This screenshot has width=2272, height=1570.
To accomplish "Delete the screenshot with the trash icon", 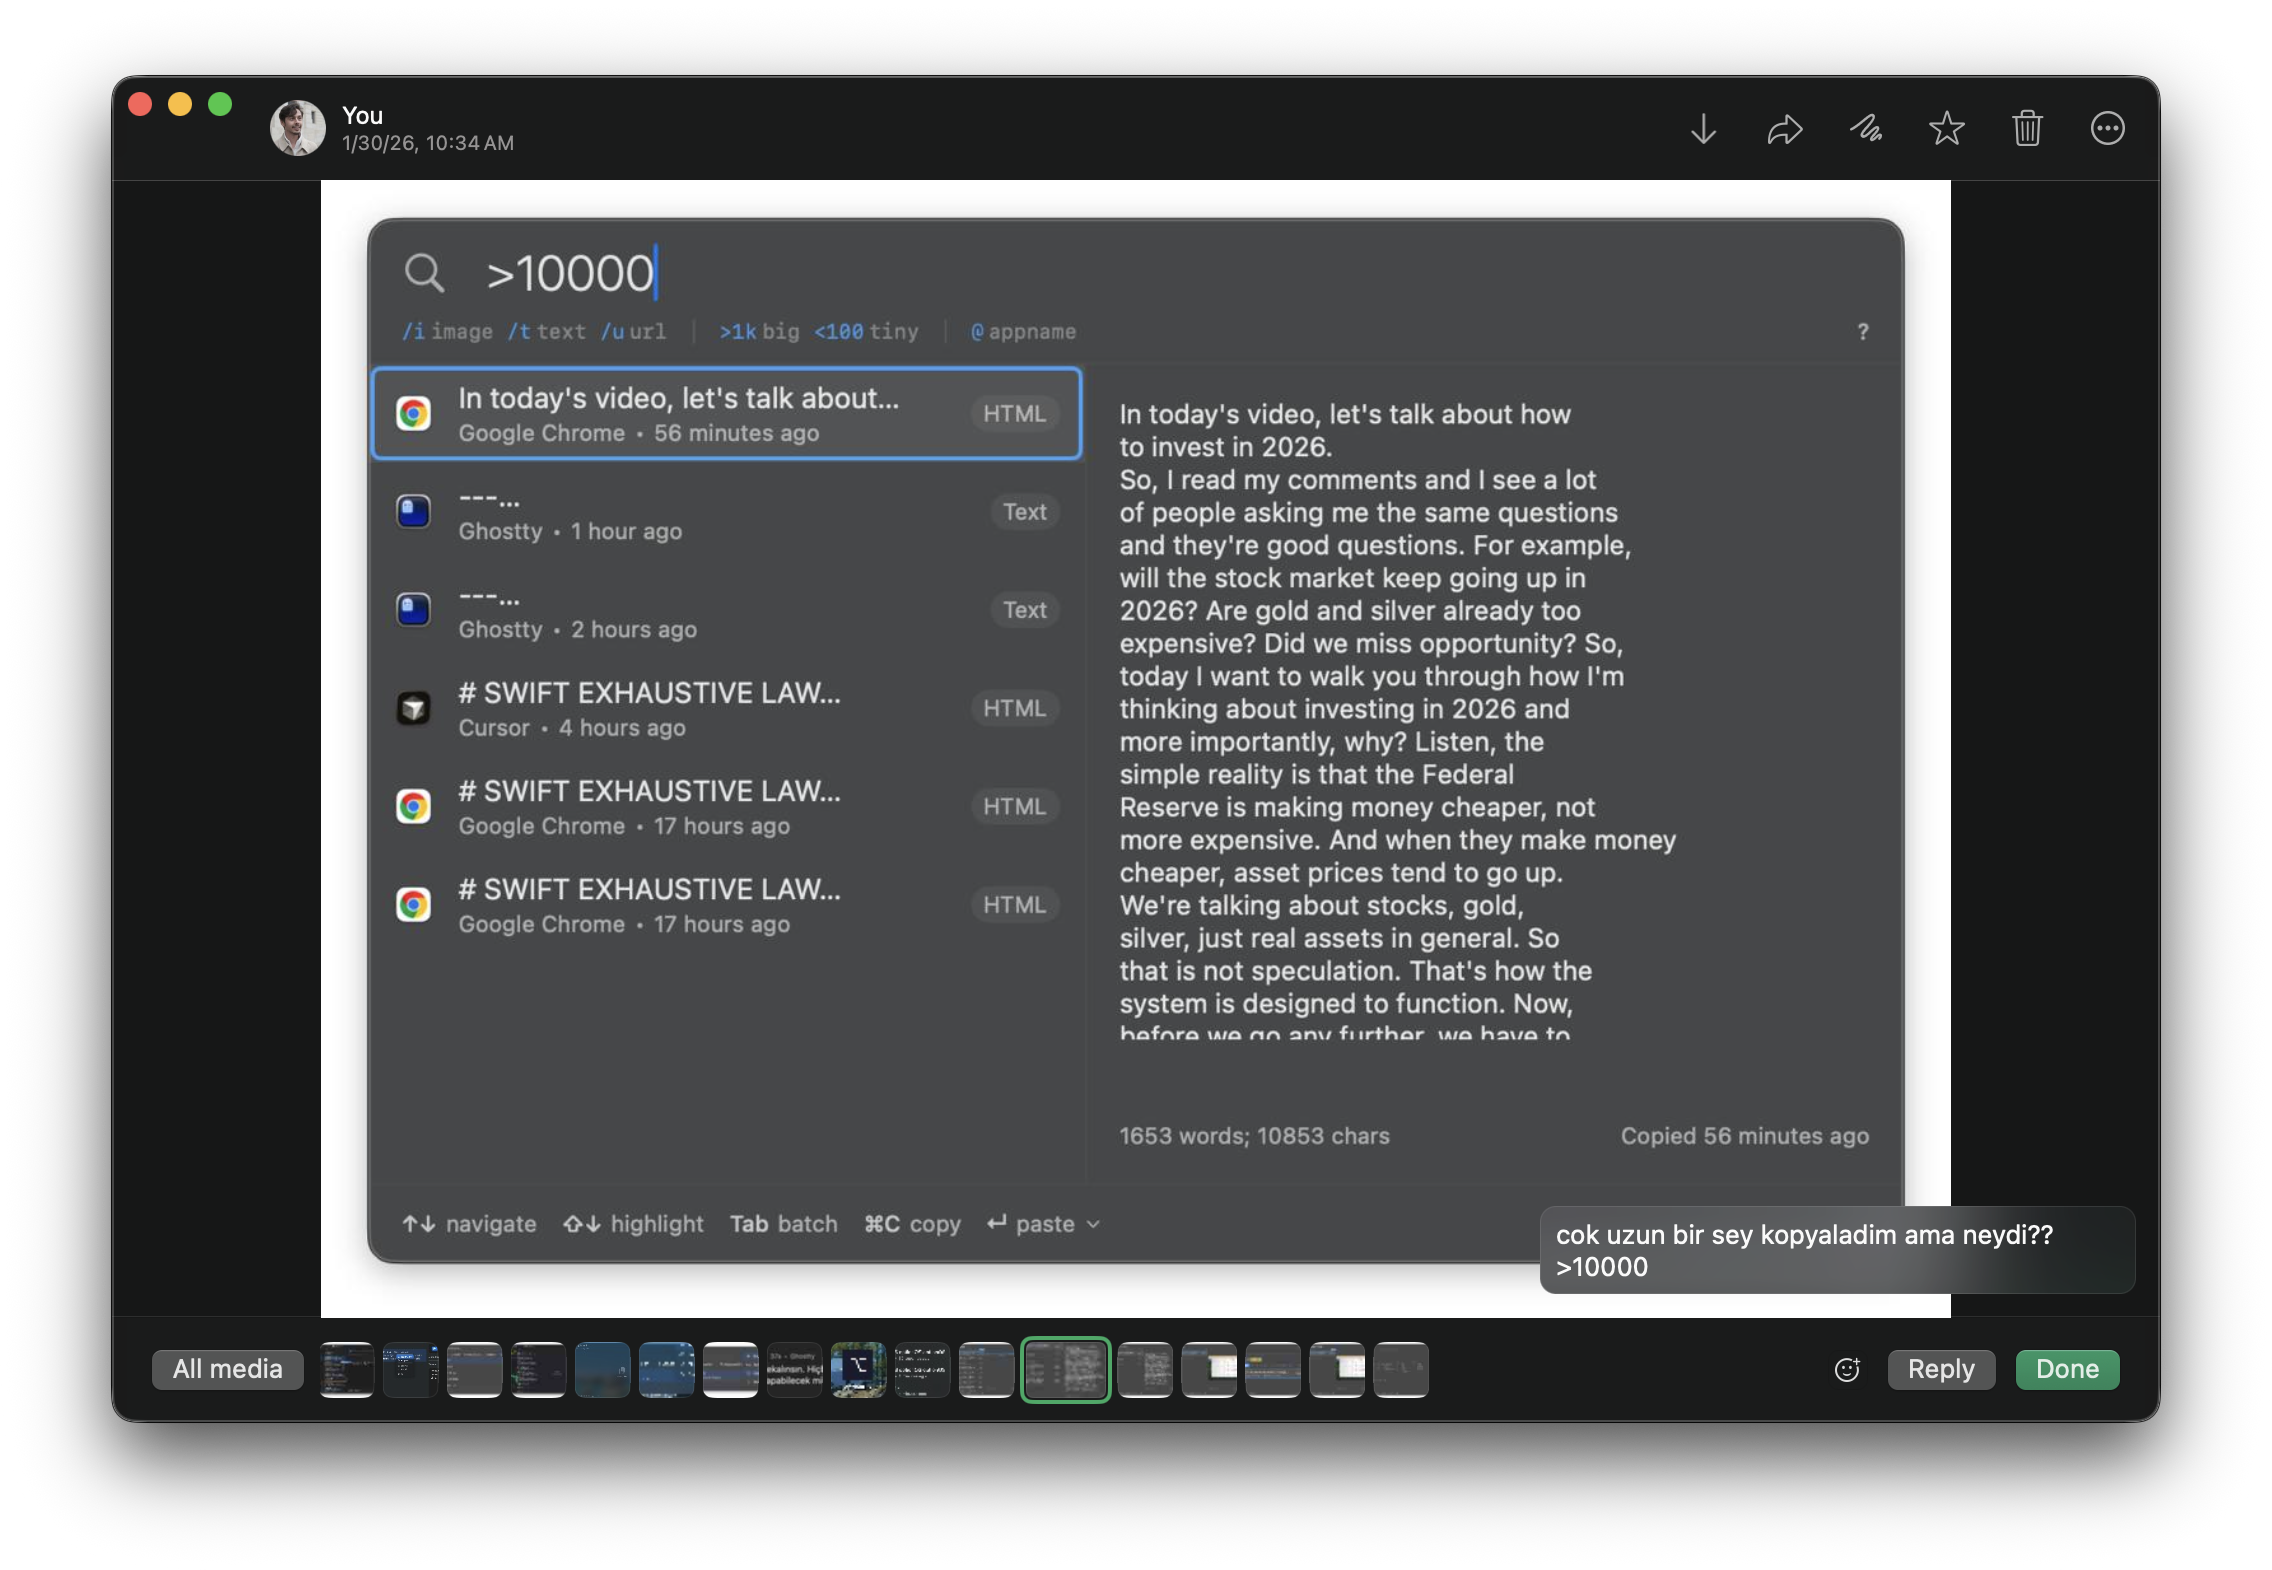I will [x=2028, y=128].
